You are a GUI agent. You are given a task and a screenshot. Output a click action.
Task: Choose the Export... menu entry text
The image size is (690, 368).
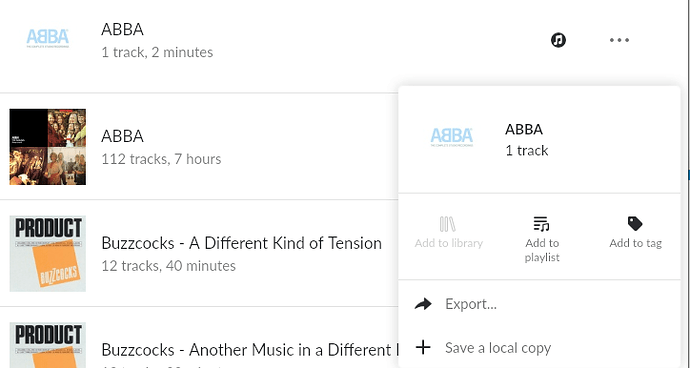(x=471, y=304)
